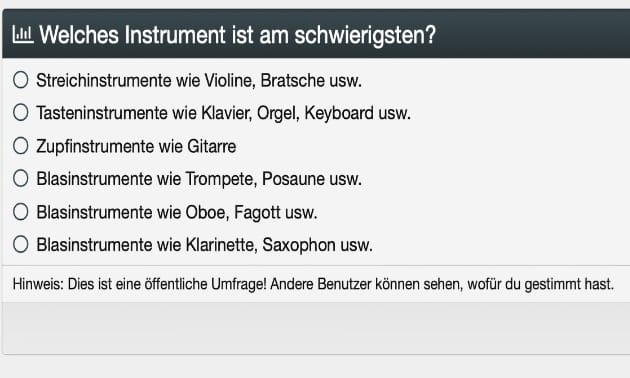Click the poll bar chart icon
Image resolution: width=630 pixels, height=378 pixels.
coord(22,35)
